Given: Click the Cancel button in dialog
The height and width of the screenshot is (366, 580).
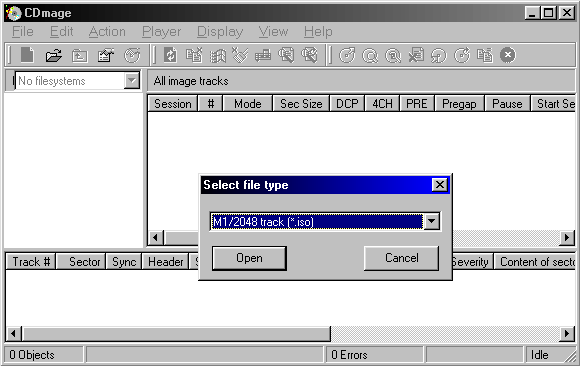Looking at the screenshot, I should 401,258.
